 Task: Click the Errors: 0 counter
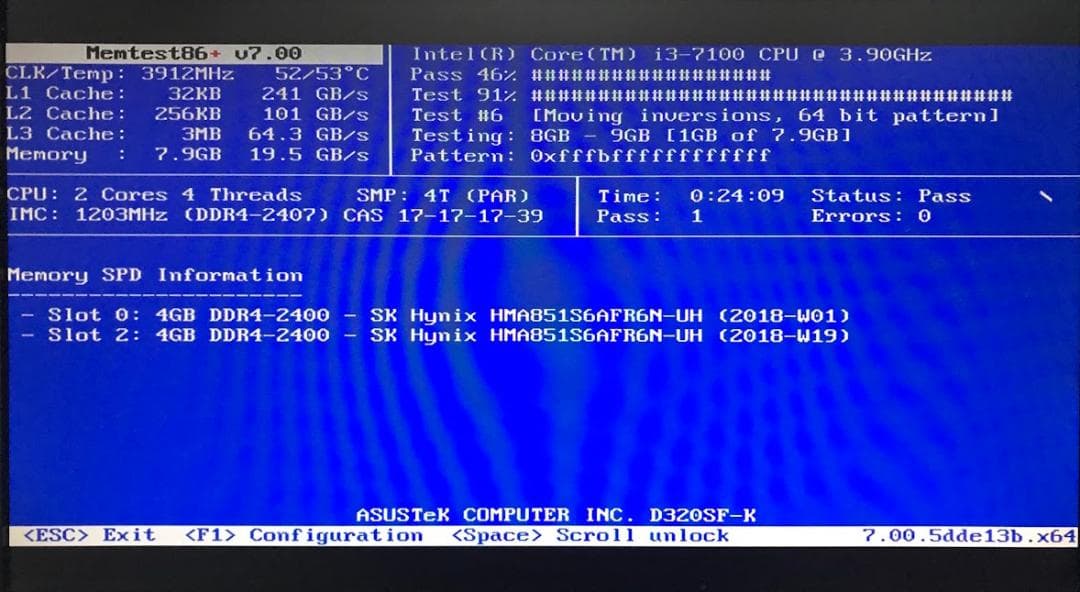pyautogui.click(x=870, y=217)
